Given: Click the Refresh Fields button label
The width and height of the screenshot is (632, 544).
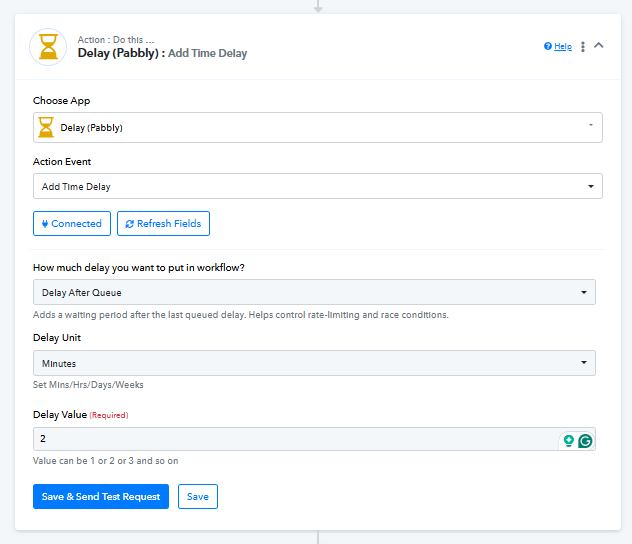Looking at the screenshot, I should click(x=169, y=224).
